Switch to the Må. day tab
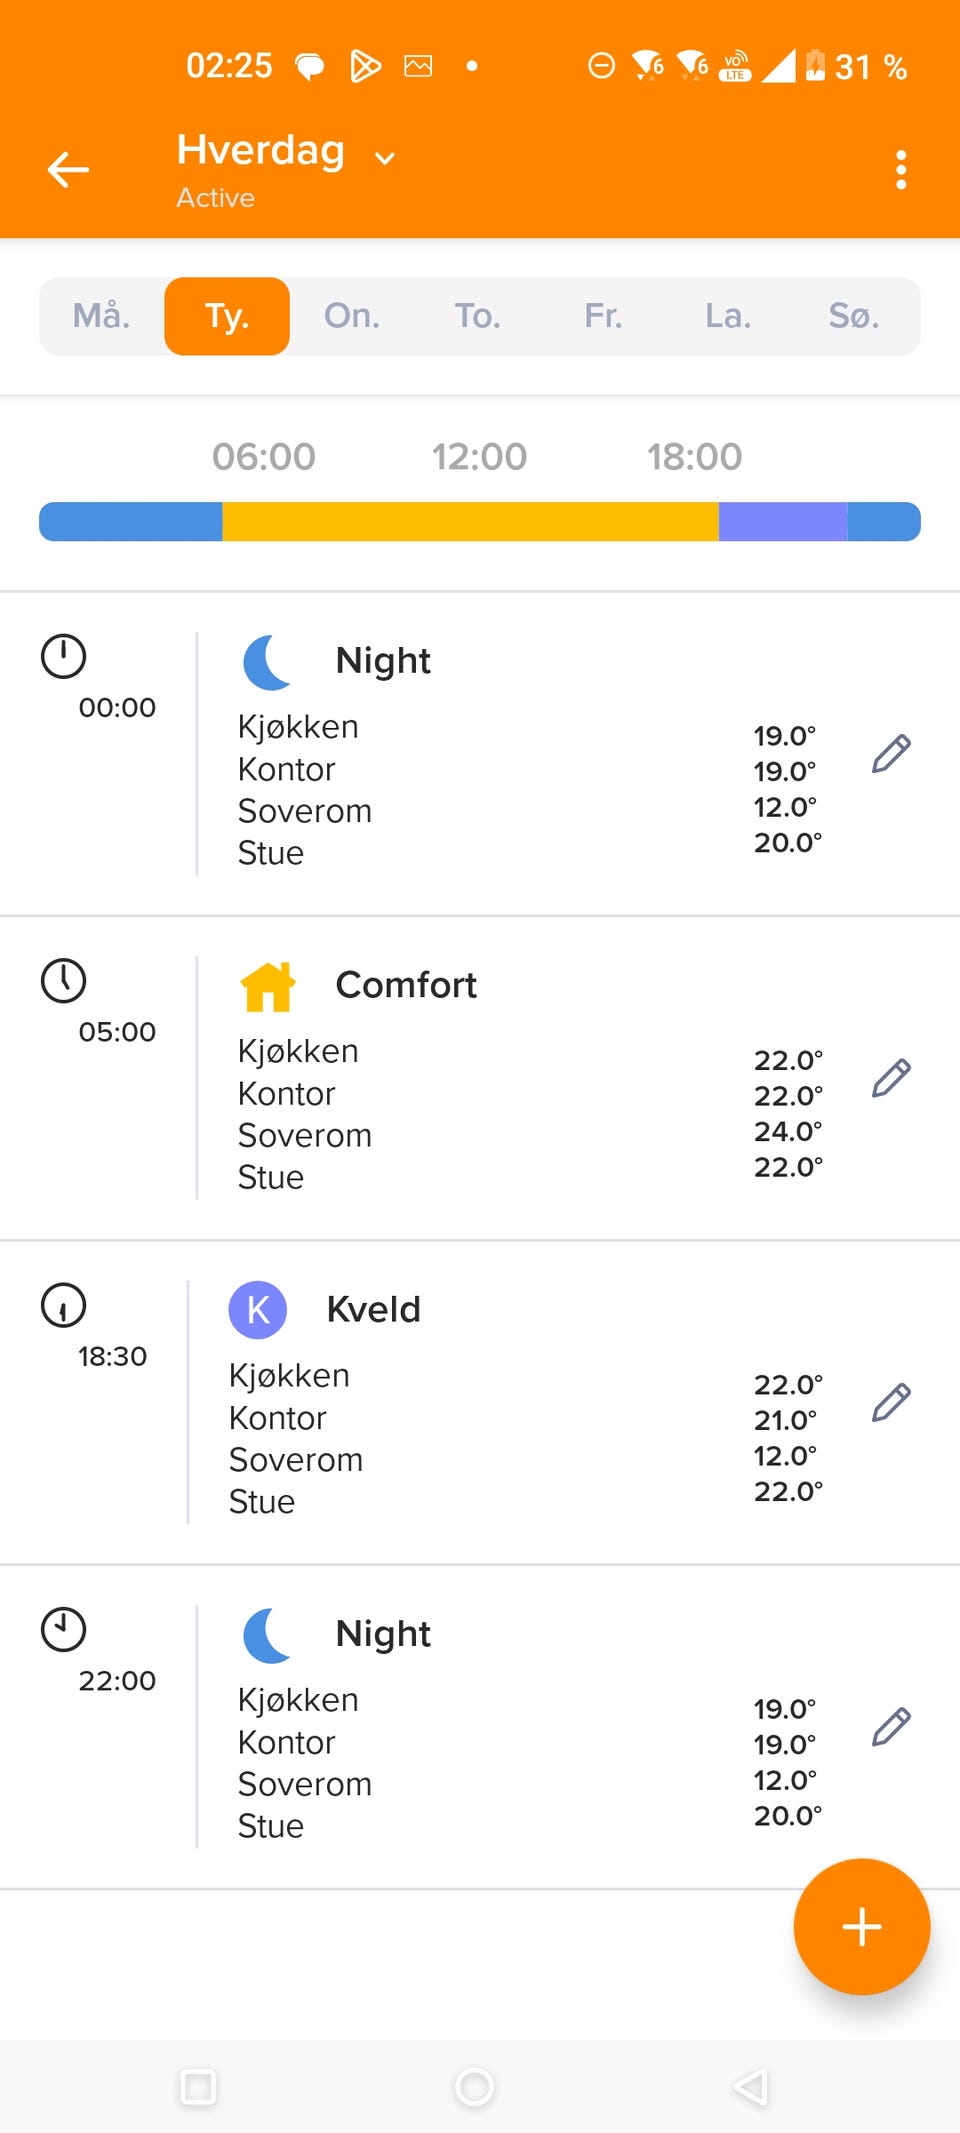Image resolution: width=960 pixels, height=2133 pixels. coord(101,316)
